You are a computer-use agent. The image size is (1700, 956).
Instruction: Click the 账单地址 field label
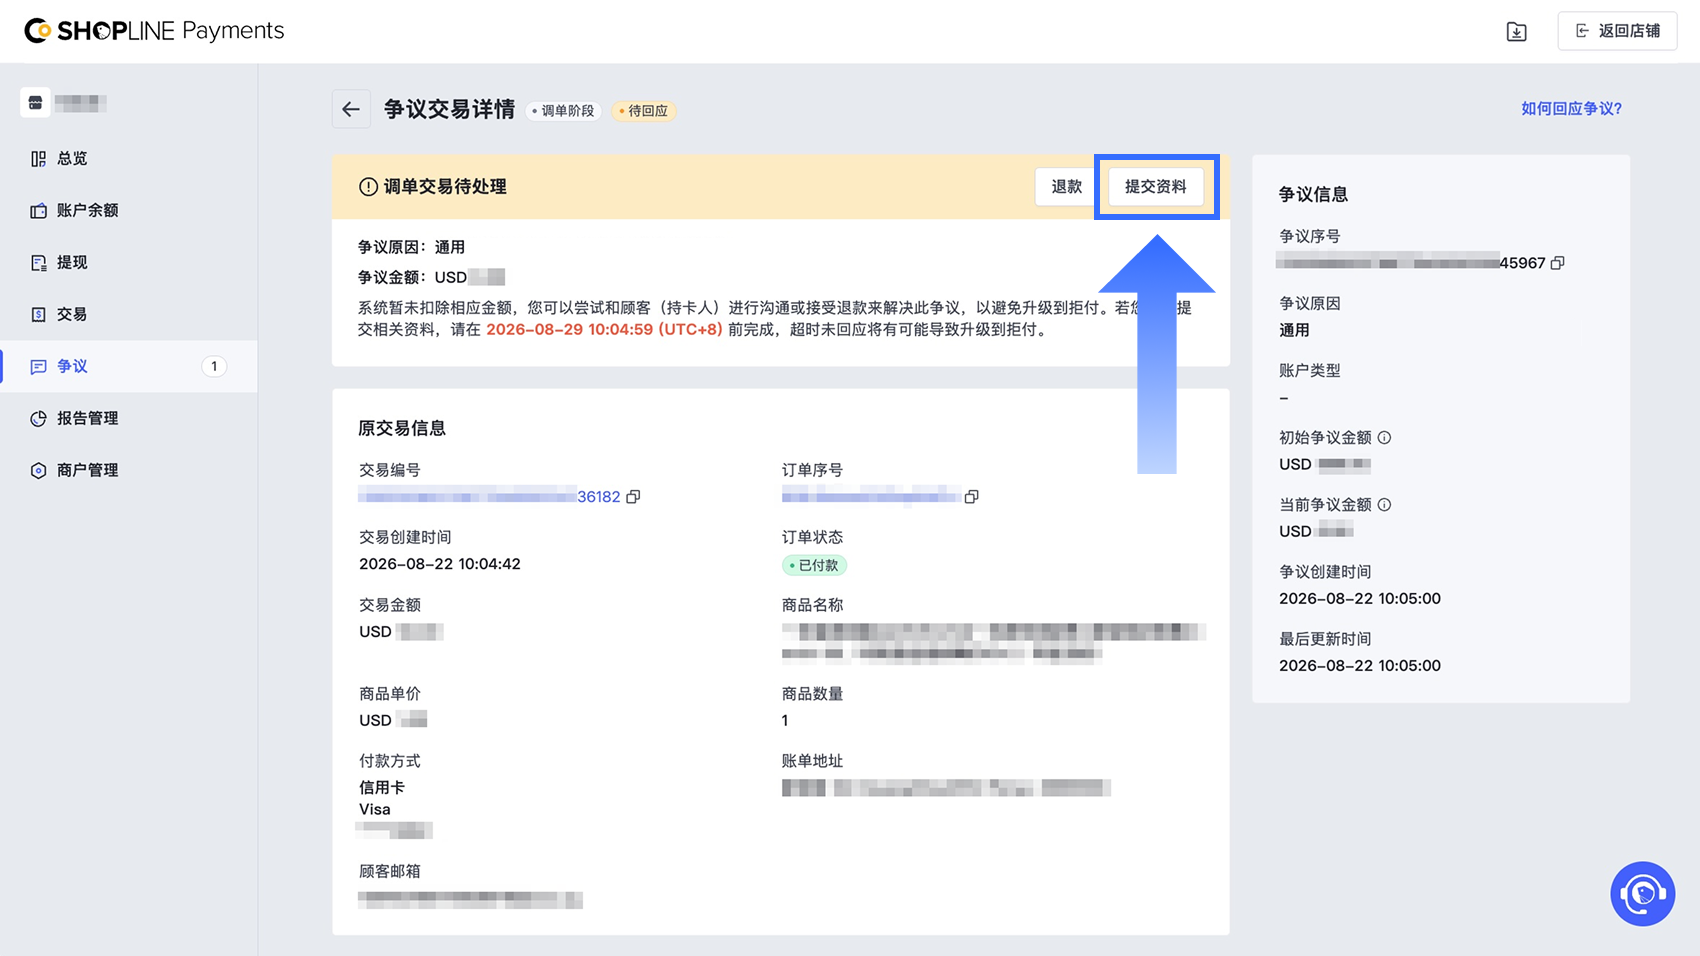pyautogui.click(x=812, y=761)
